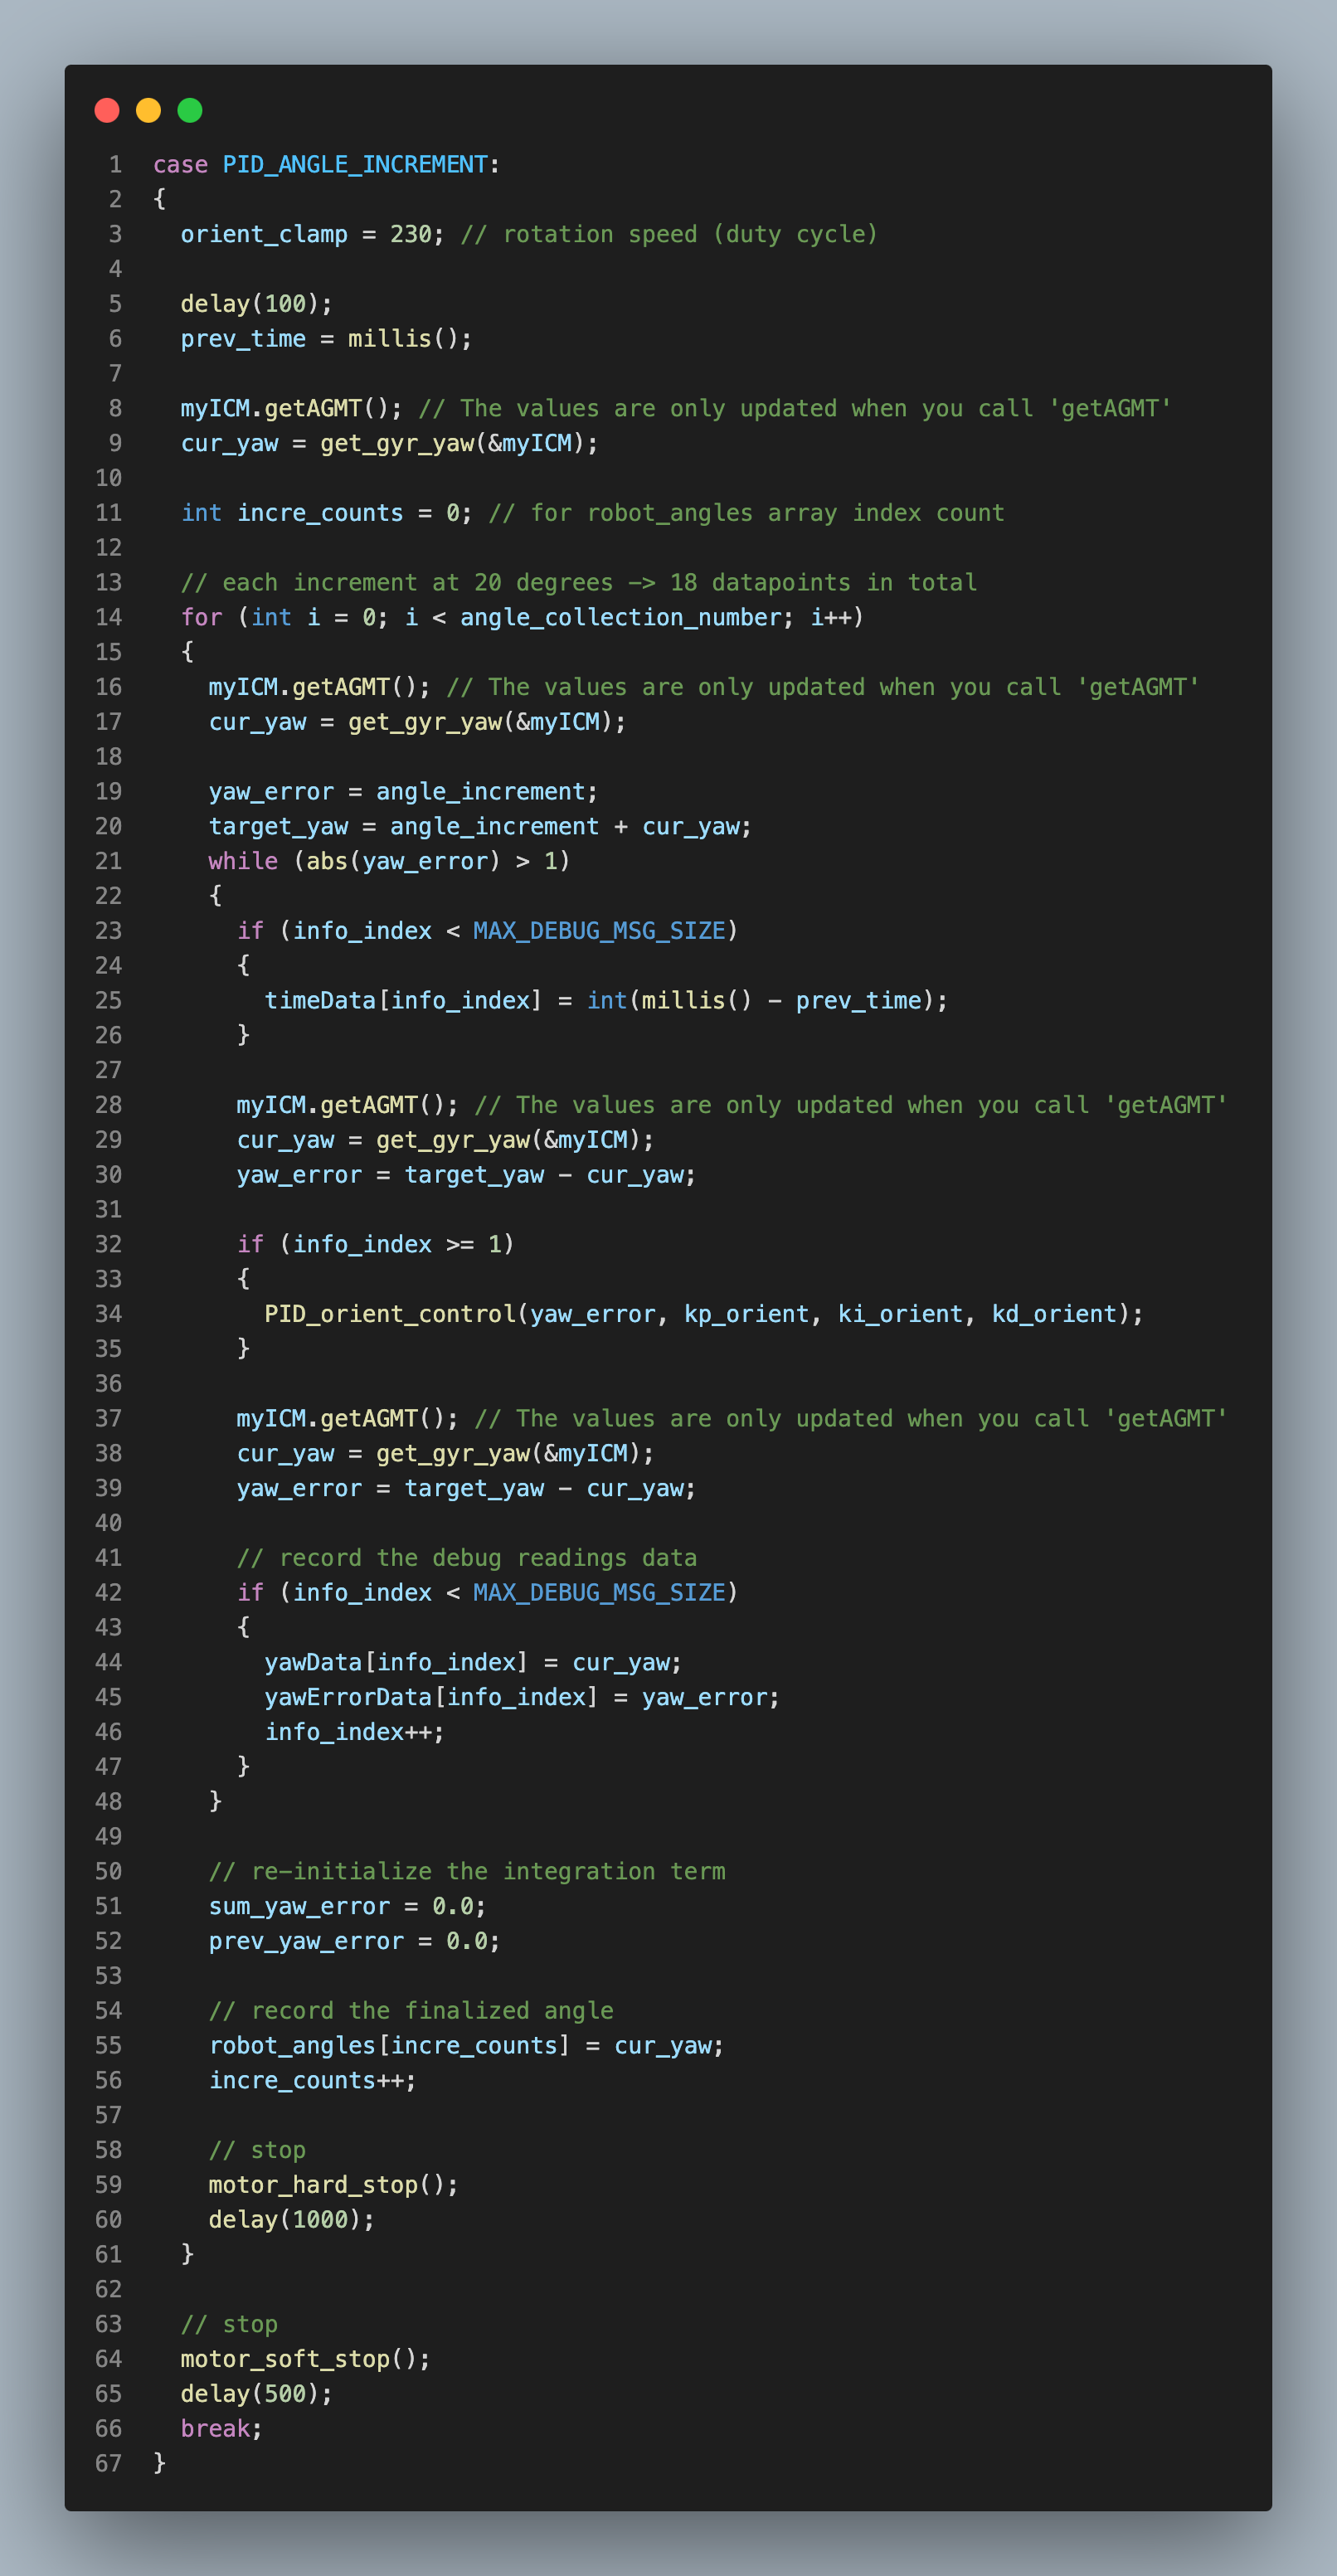Click 'int incre_counts = 0;' declaration
Screen dimensions: 1337x2576
point(326,513)
